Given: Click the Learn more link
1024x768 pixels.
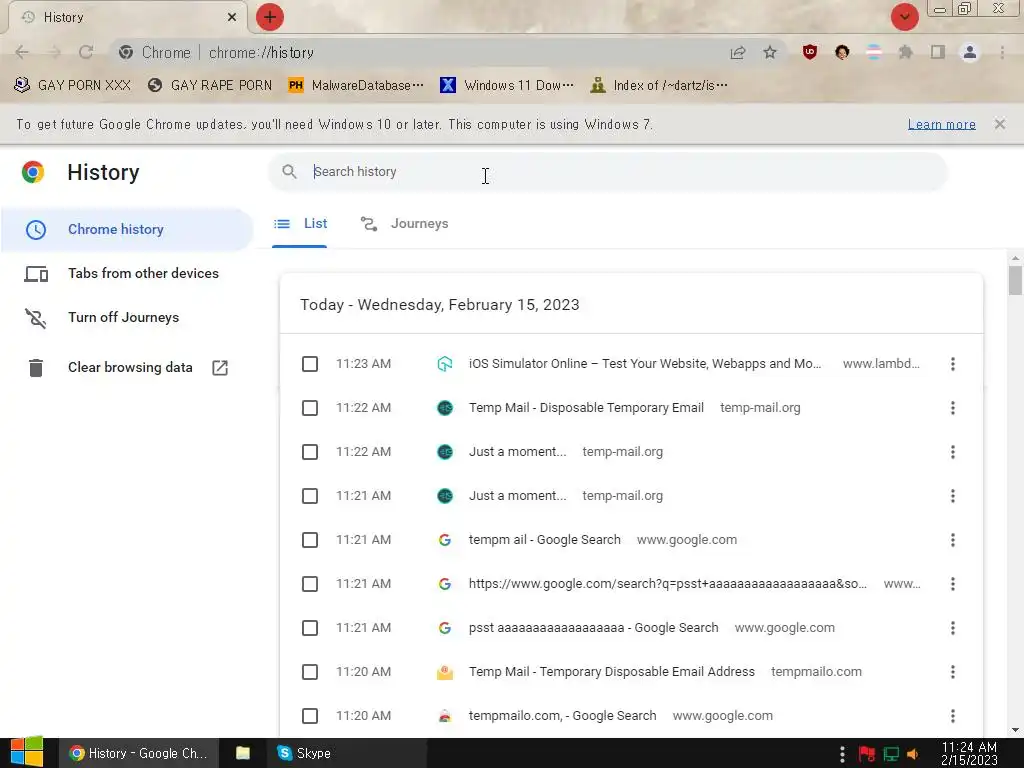Looking at the screenshot, I should 942,124.
